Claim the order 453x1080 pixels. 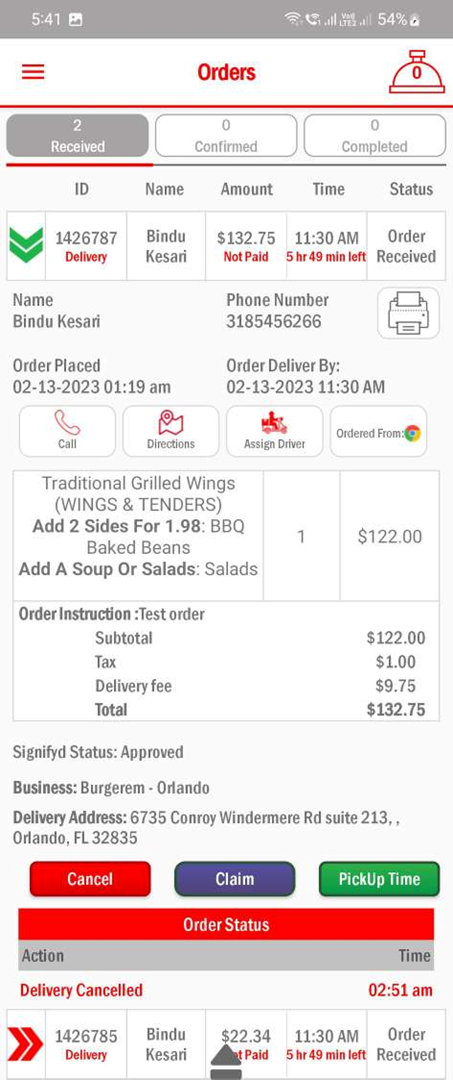click(235, 879)
